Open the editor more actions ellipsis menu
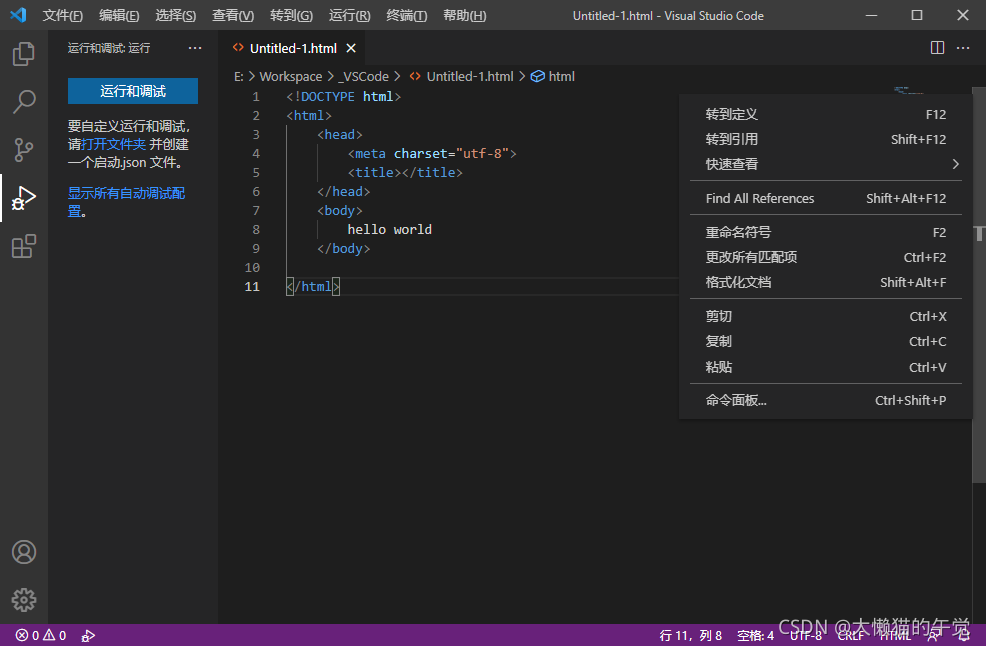Image resolution: width=986 pixels, height=646 pixels. pos(963,47)
